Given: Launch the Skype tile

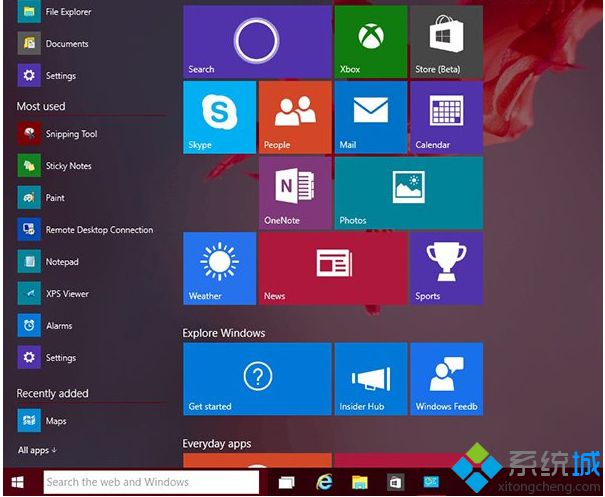Looking at the screenshot, I should click(x=220, y=117).
